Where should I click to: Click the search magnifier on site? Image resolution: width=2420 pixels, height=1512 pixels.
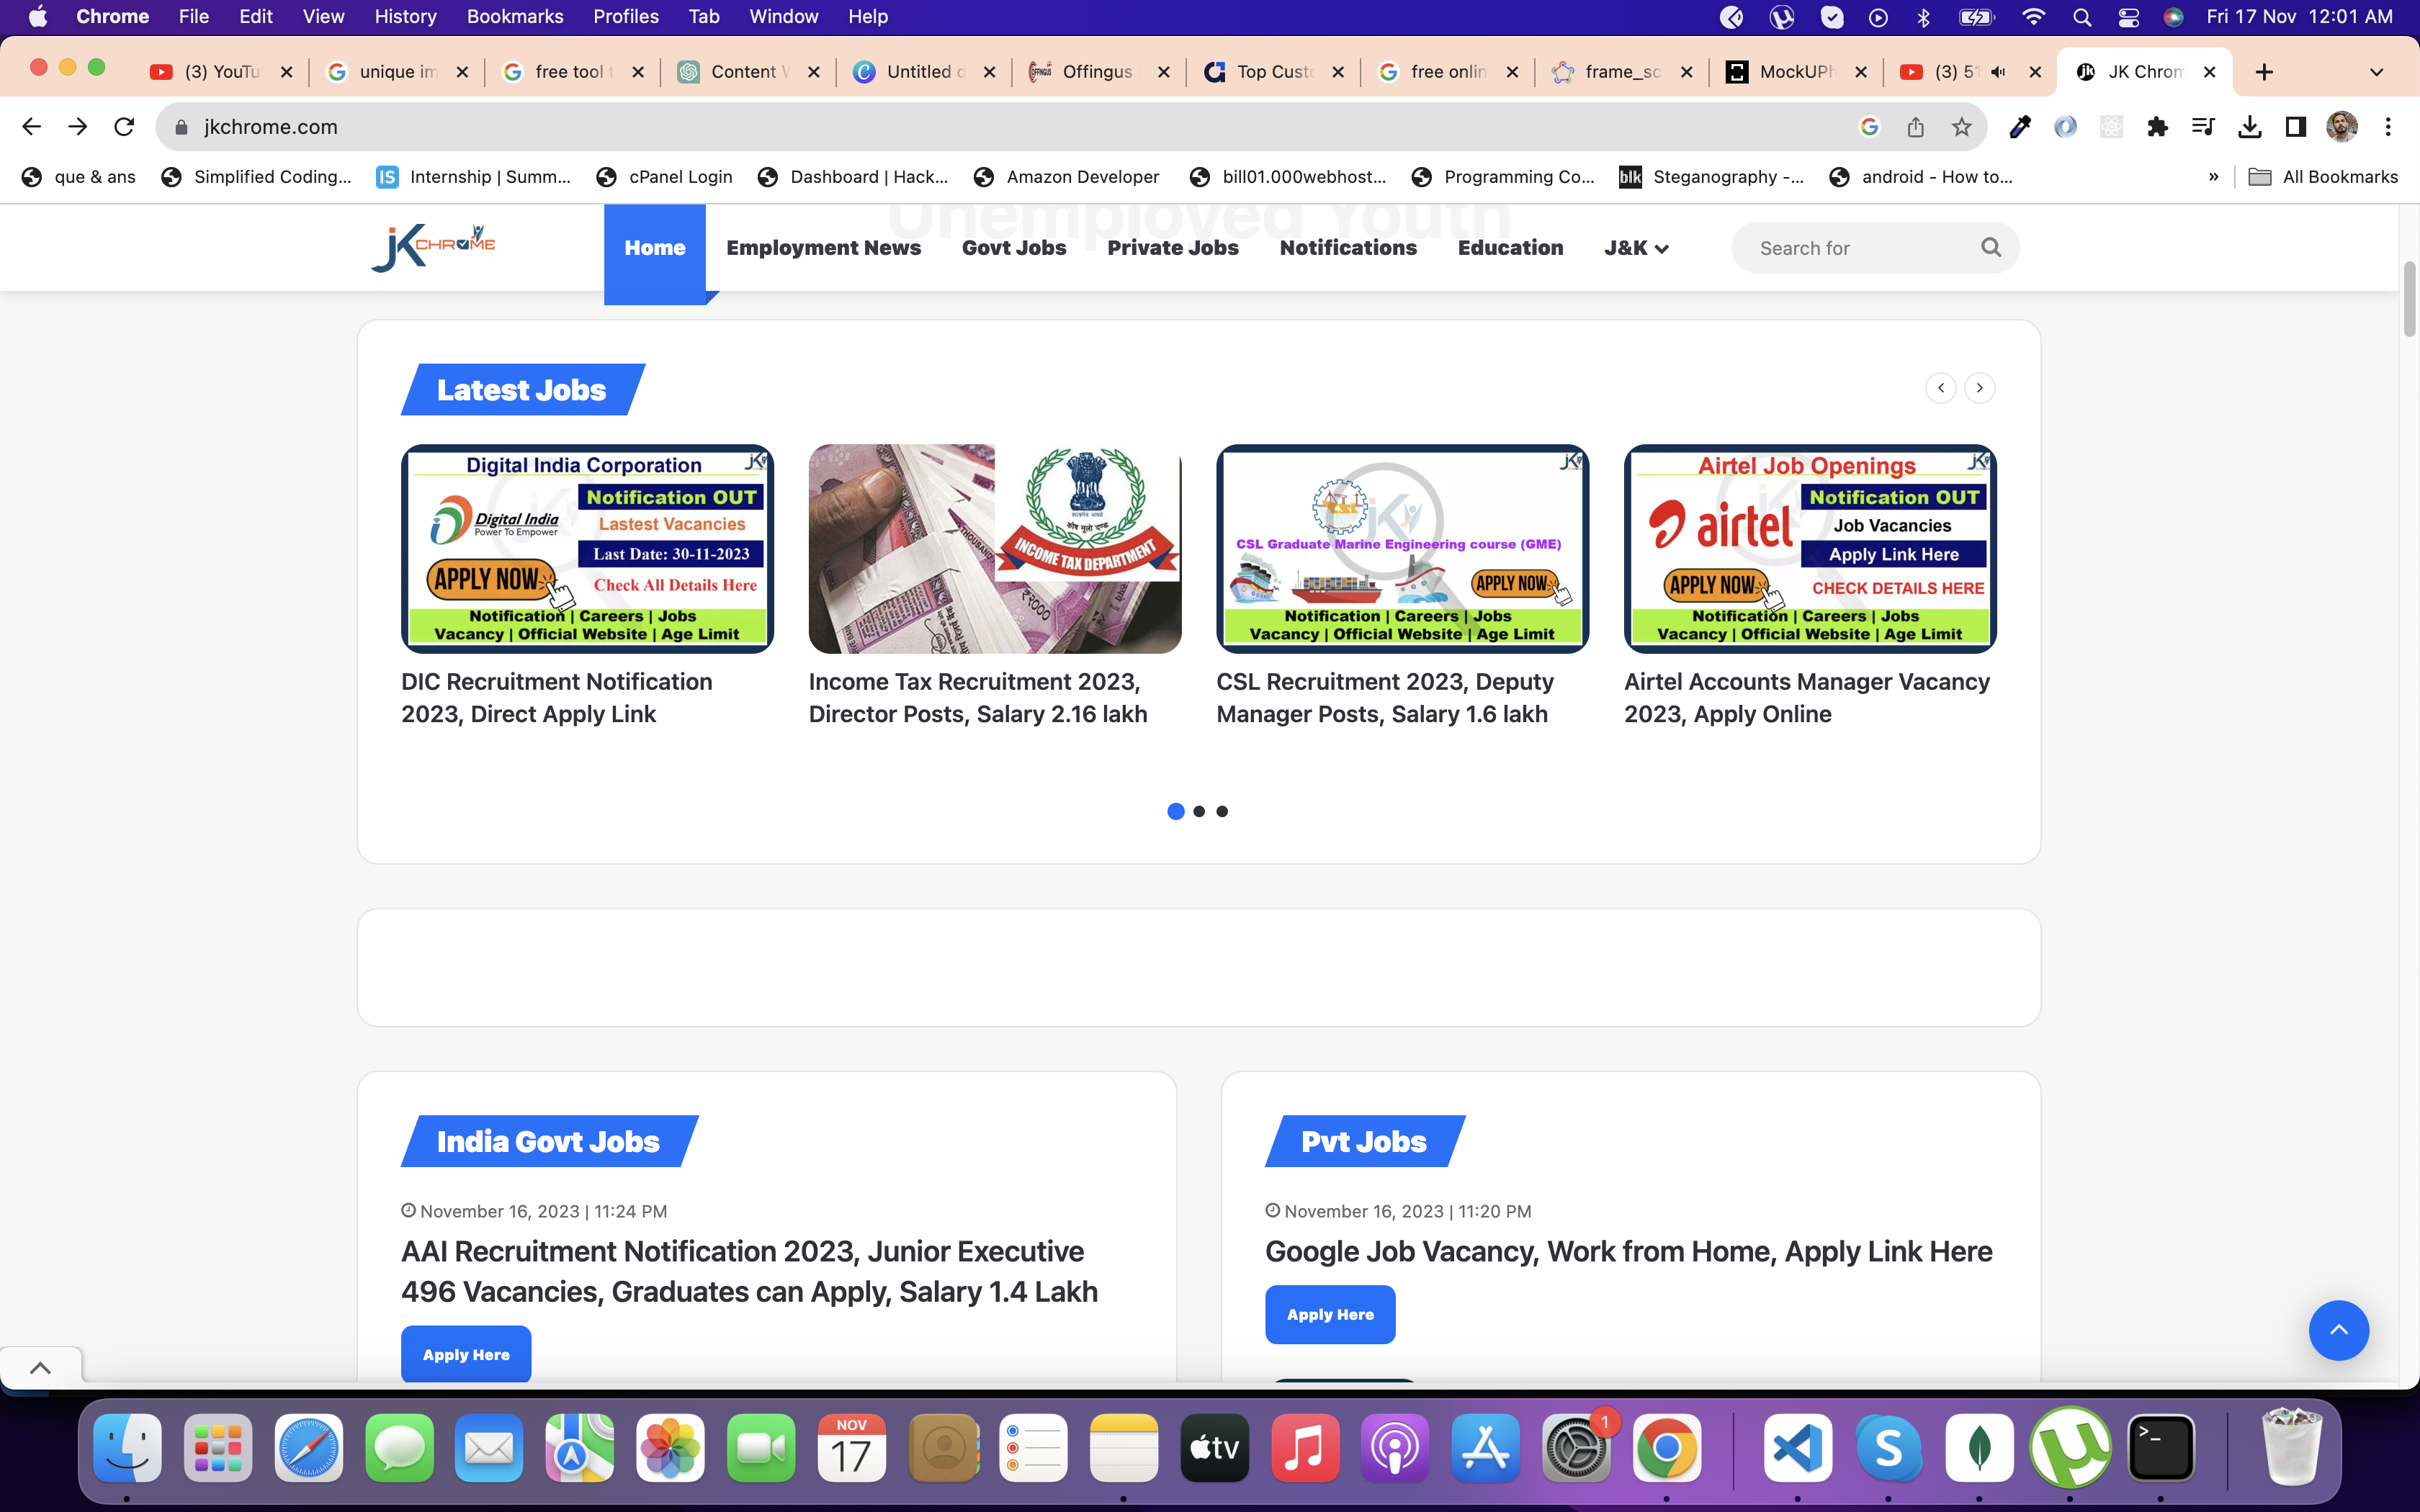[x=1991, y=247]
